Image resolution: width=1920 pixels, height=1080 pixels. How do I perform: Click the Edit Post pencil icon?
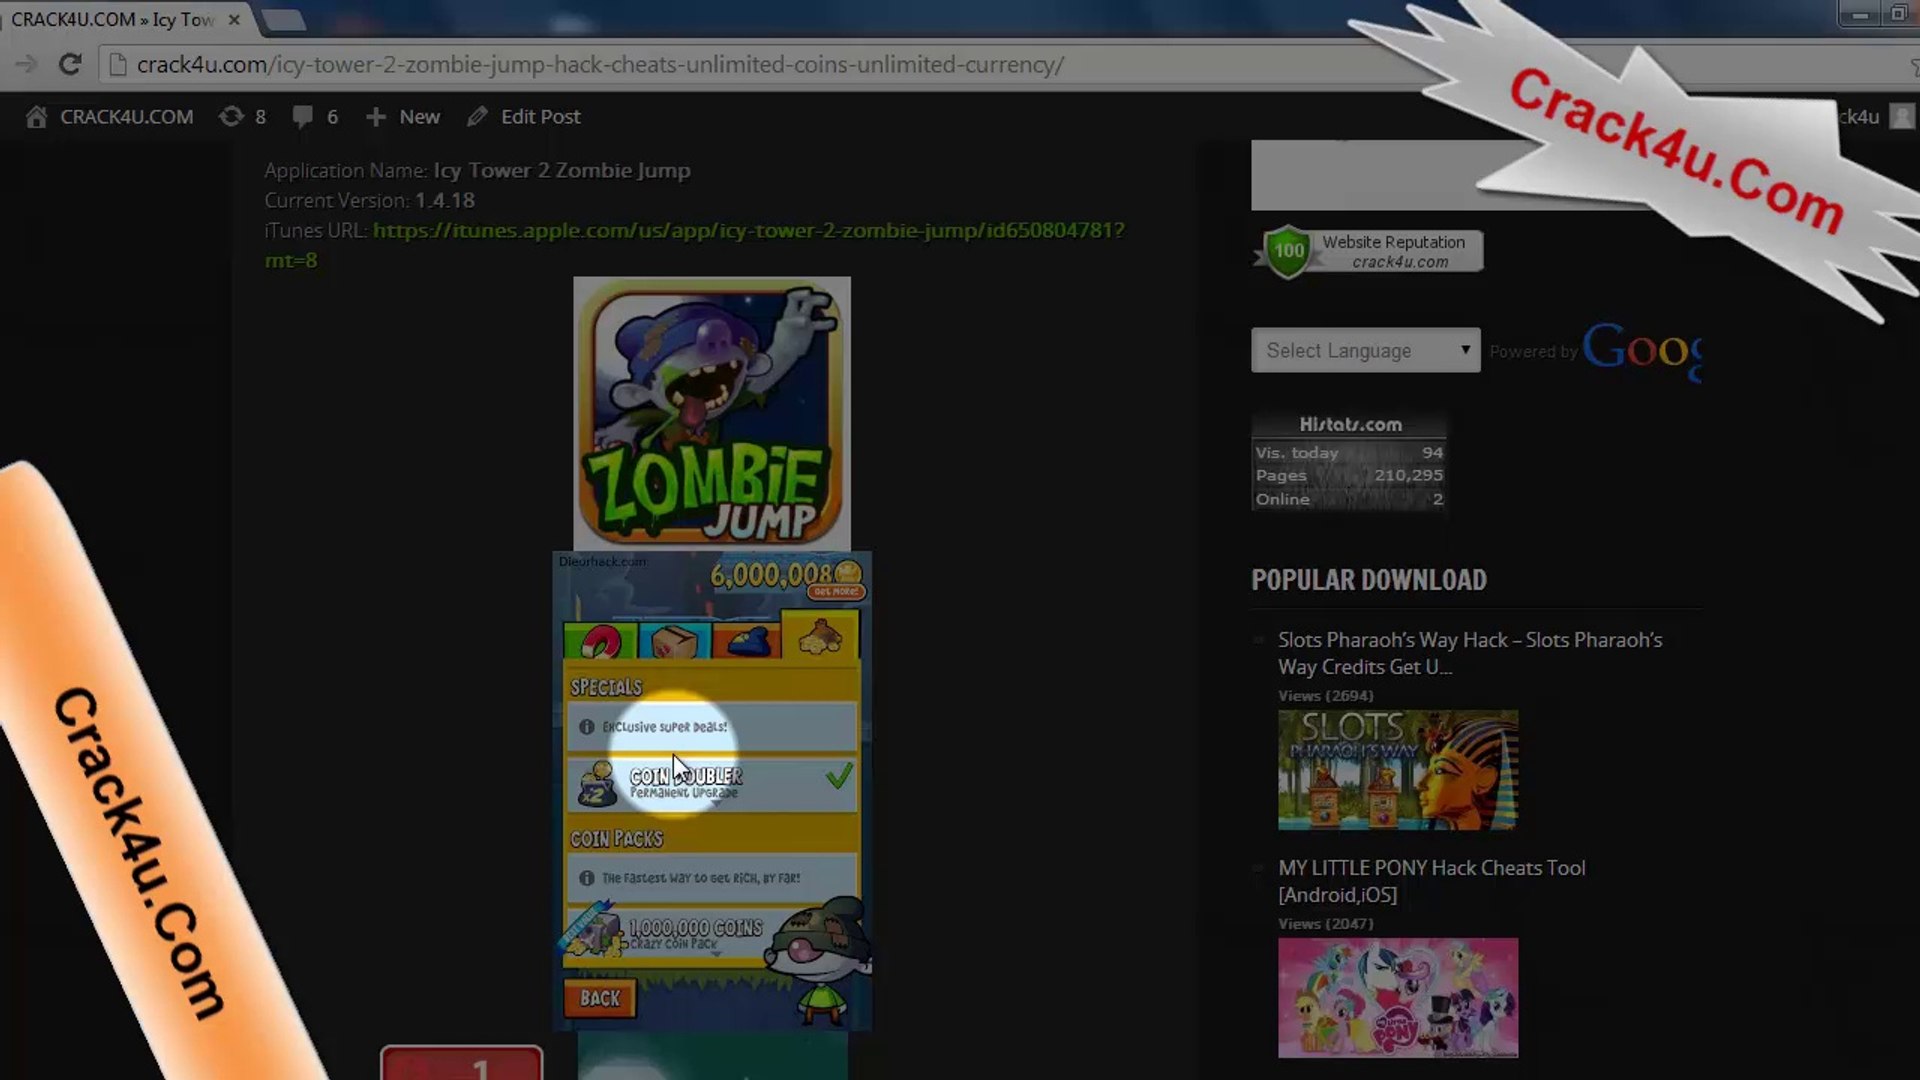tap(477, 117)
